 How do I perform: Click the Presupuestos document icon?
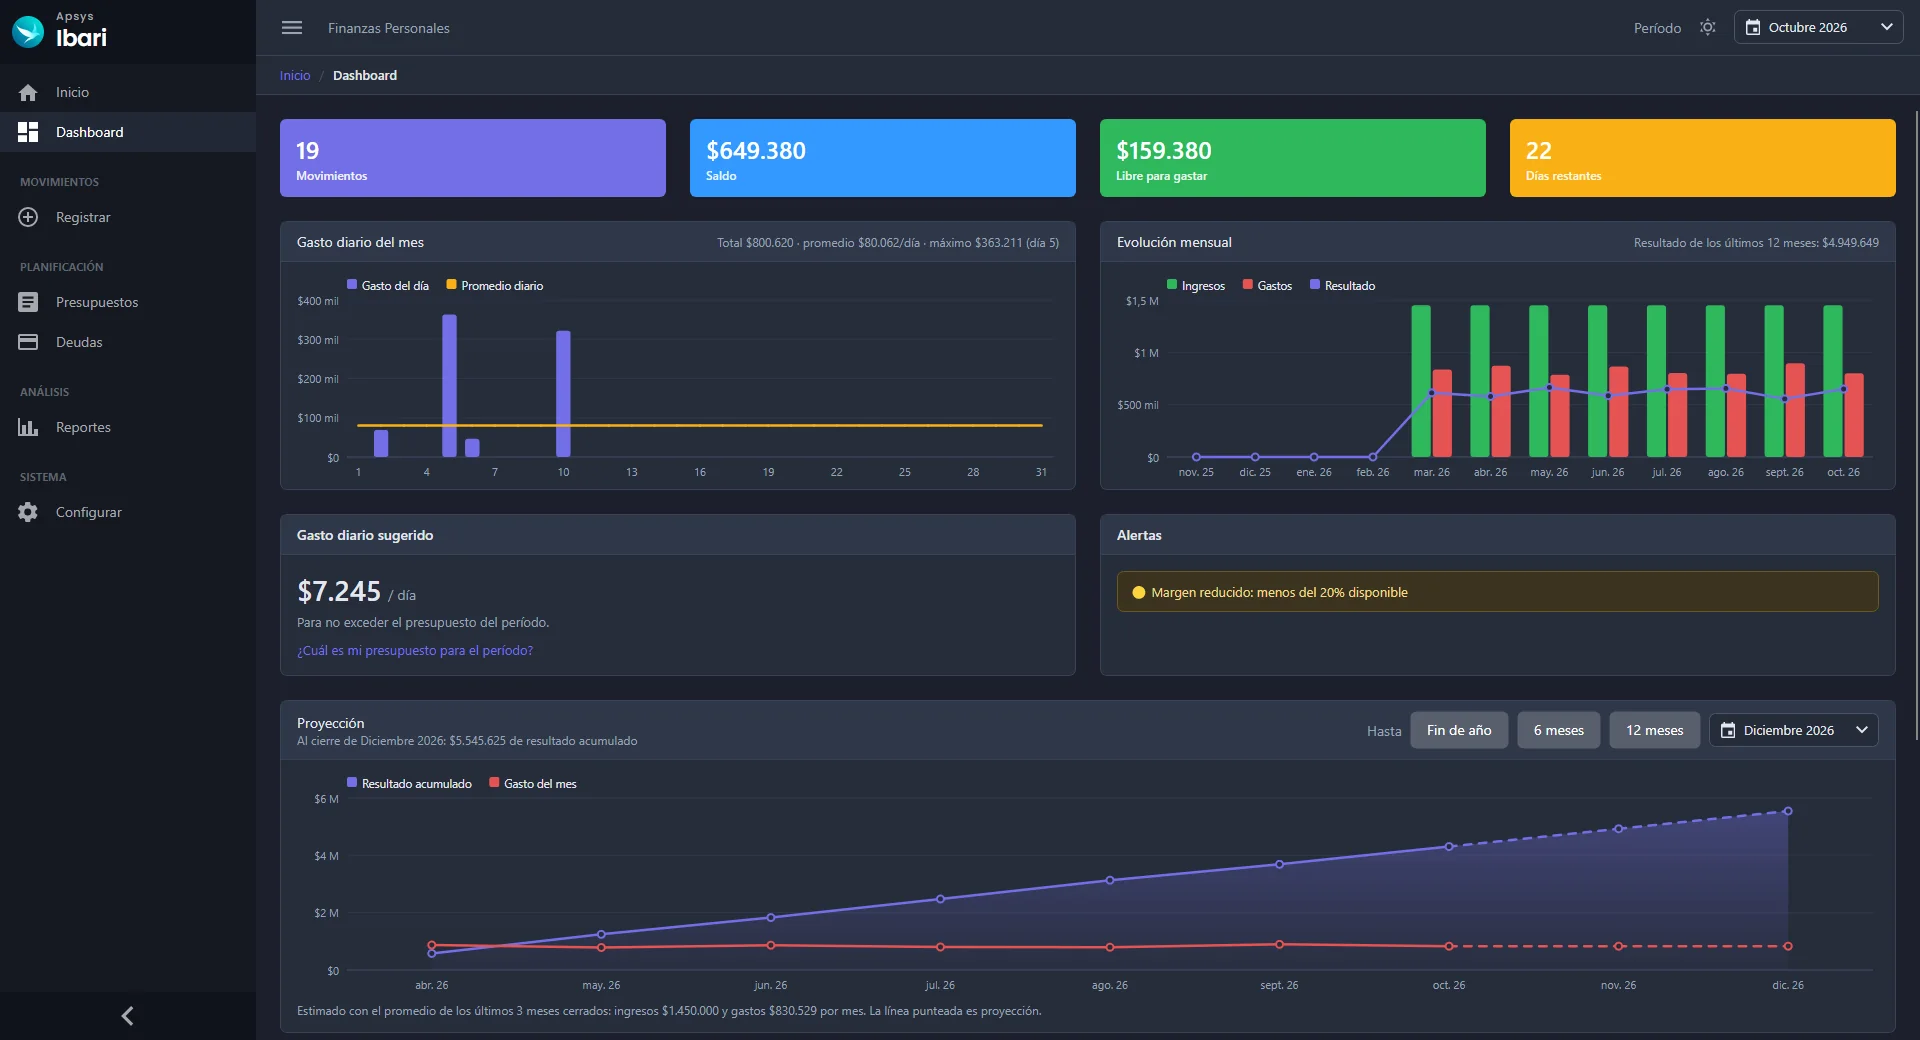28,302
